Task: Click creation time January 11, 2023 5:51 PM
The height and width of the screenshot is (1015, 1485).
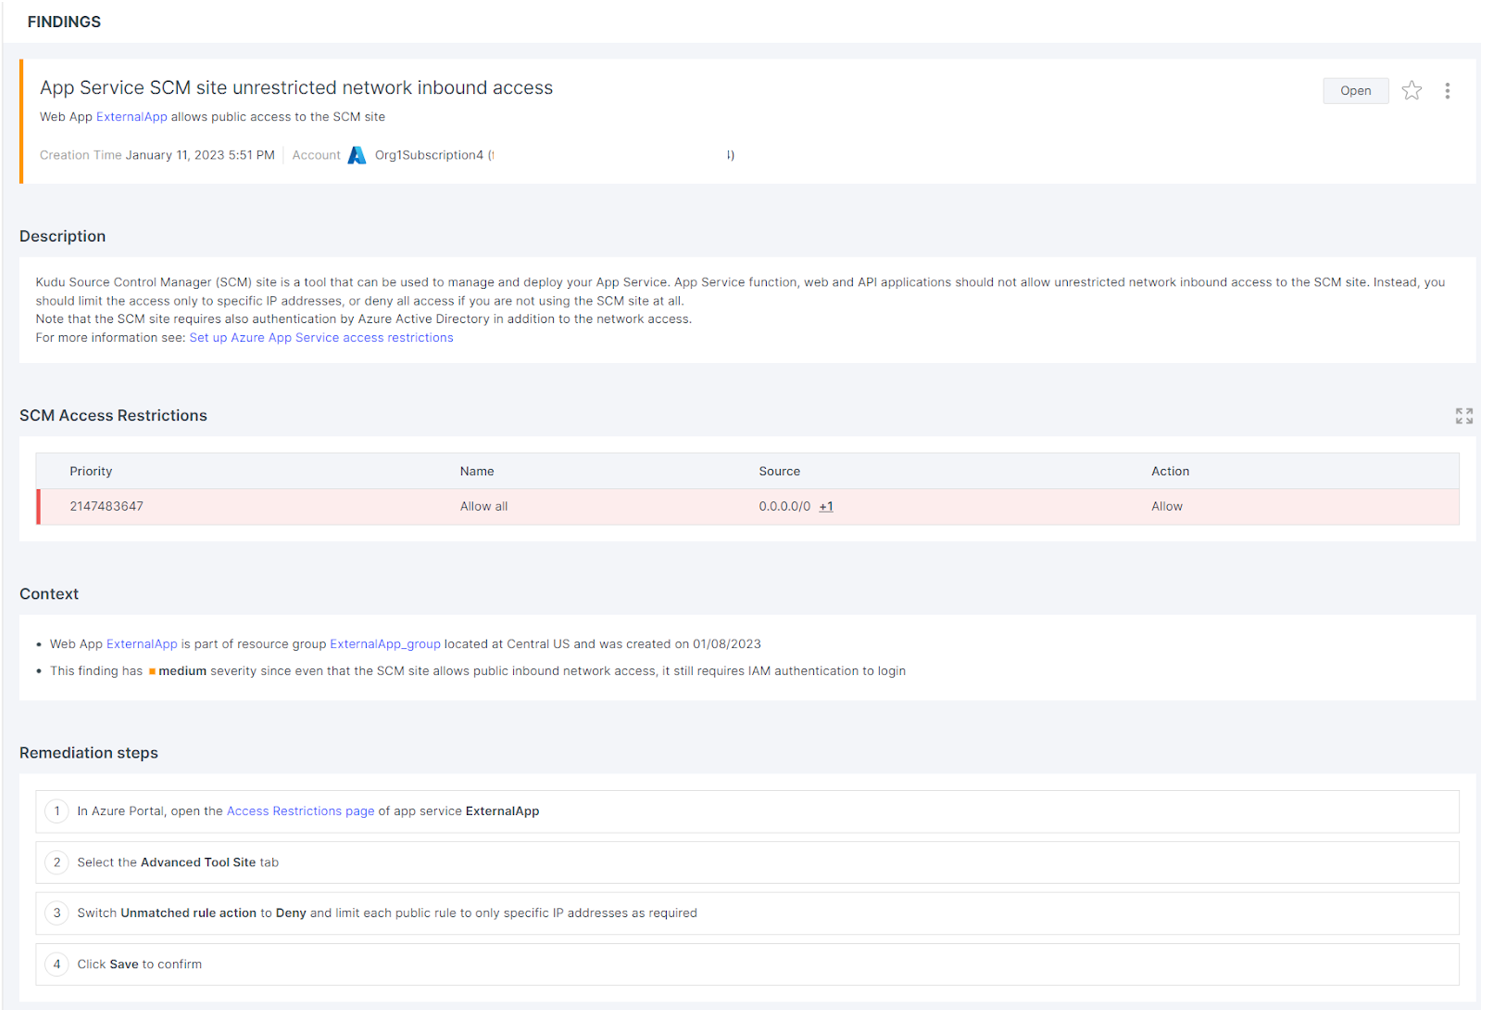Action: coord(200,155)
